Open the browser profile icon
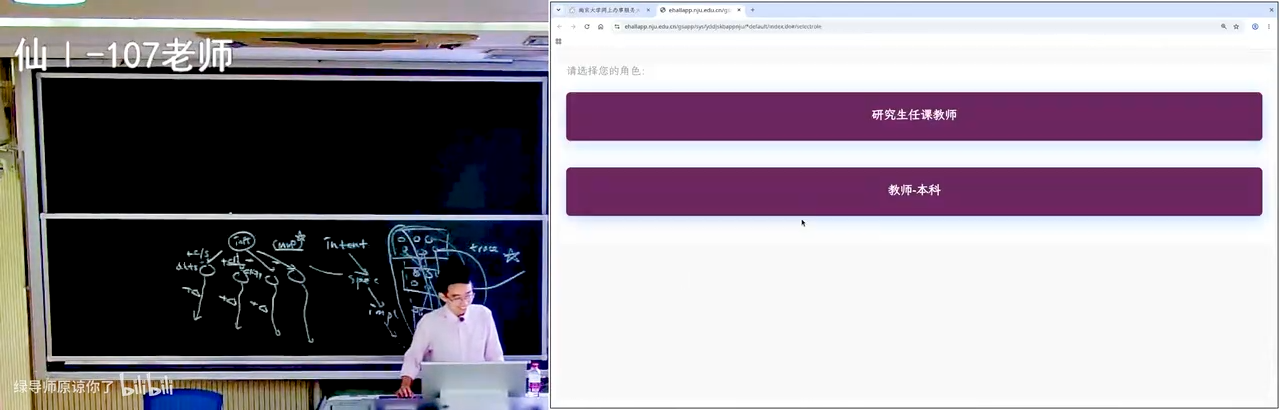 coord(1255,27)
